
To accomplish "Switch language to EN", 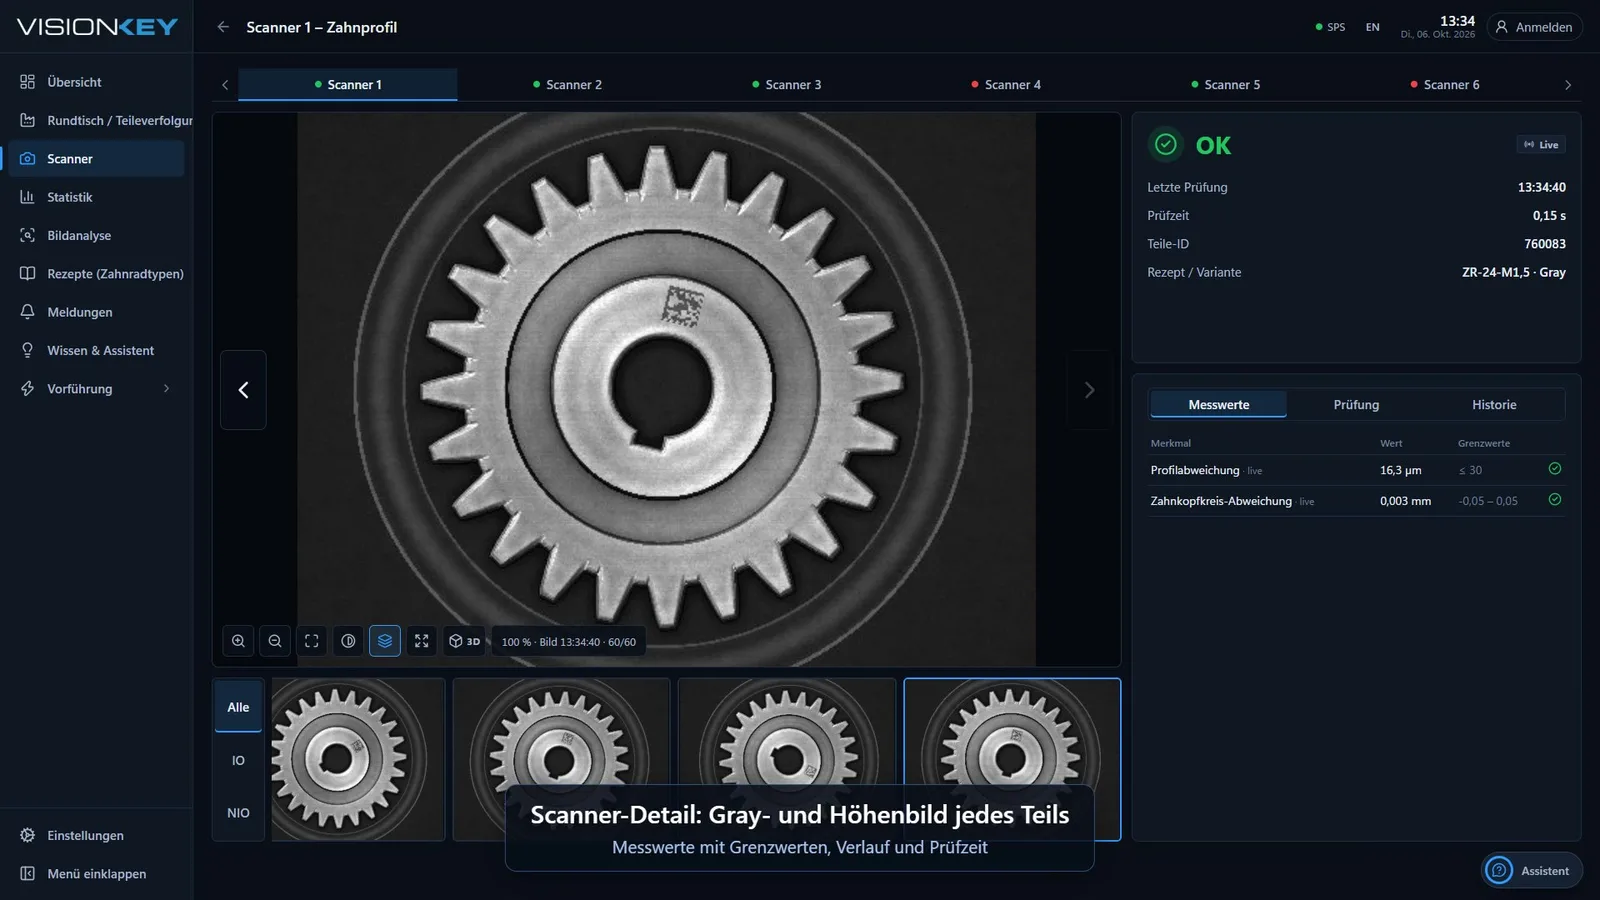I will 1372,27.
